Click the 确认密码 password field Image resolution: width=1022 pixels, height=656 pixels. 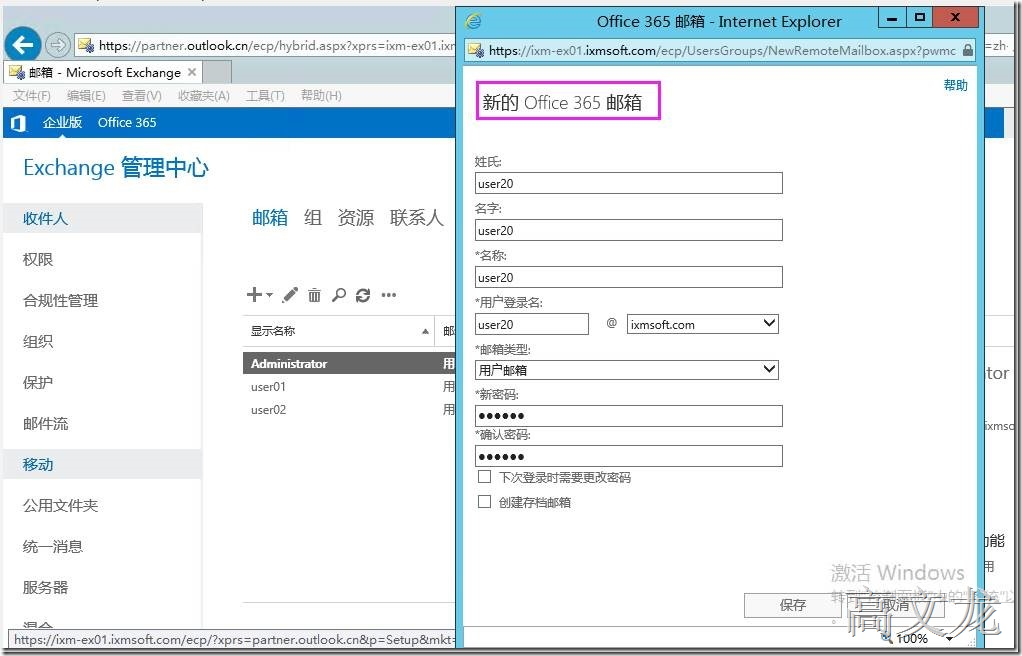[x=628, y=456]
